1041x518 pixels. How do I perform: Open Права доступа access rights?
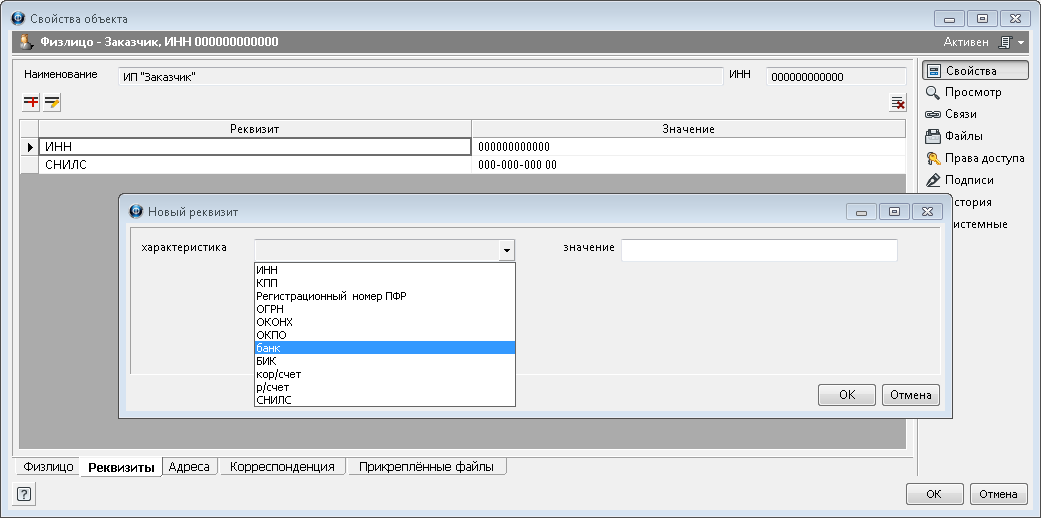point(975,158)
